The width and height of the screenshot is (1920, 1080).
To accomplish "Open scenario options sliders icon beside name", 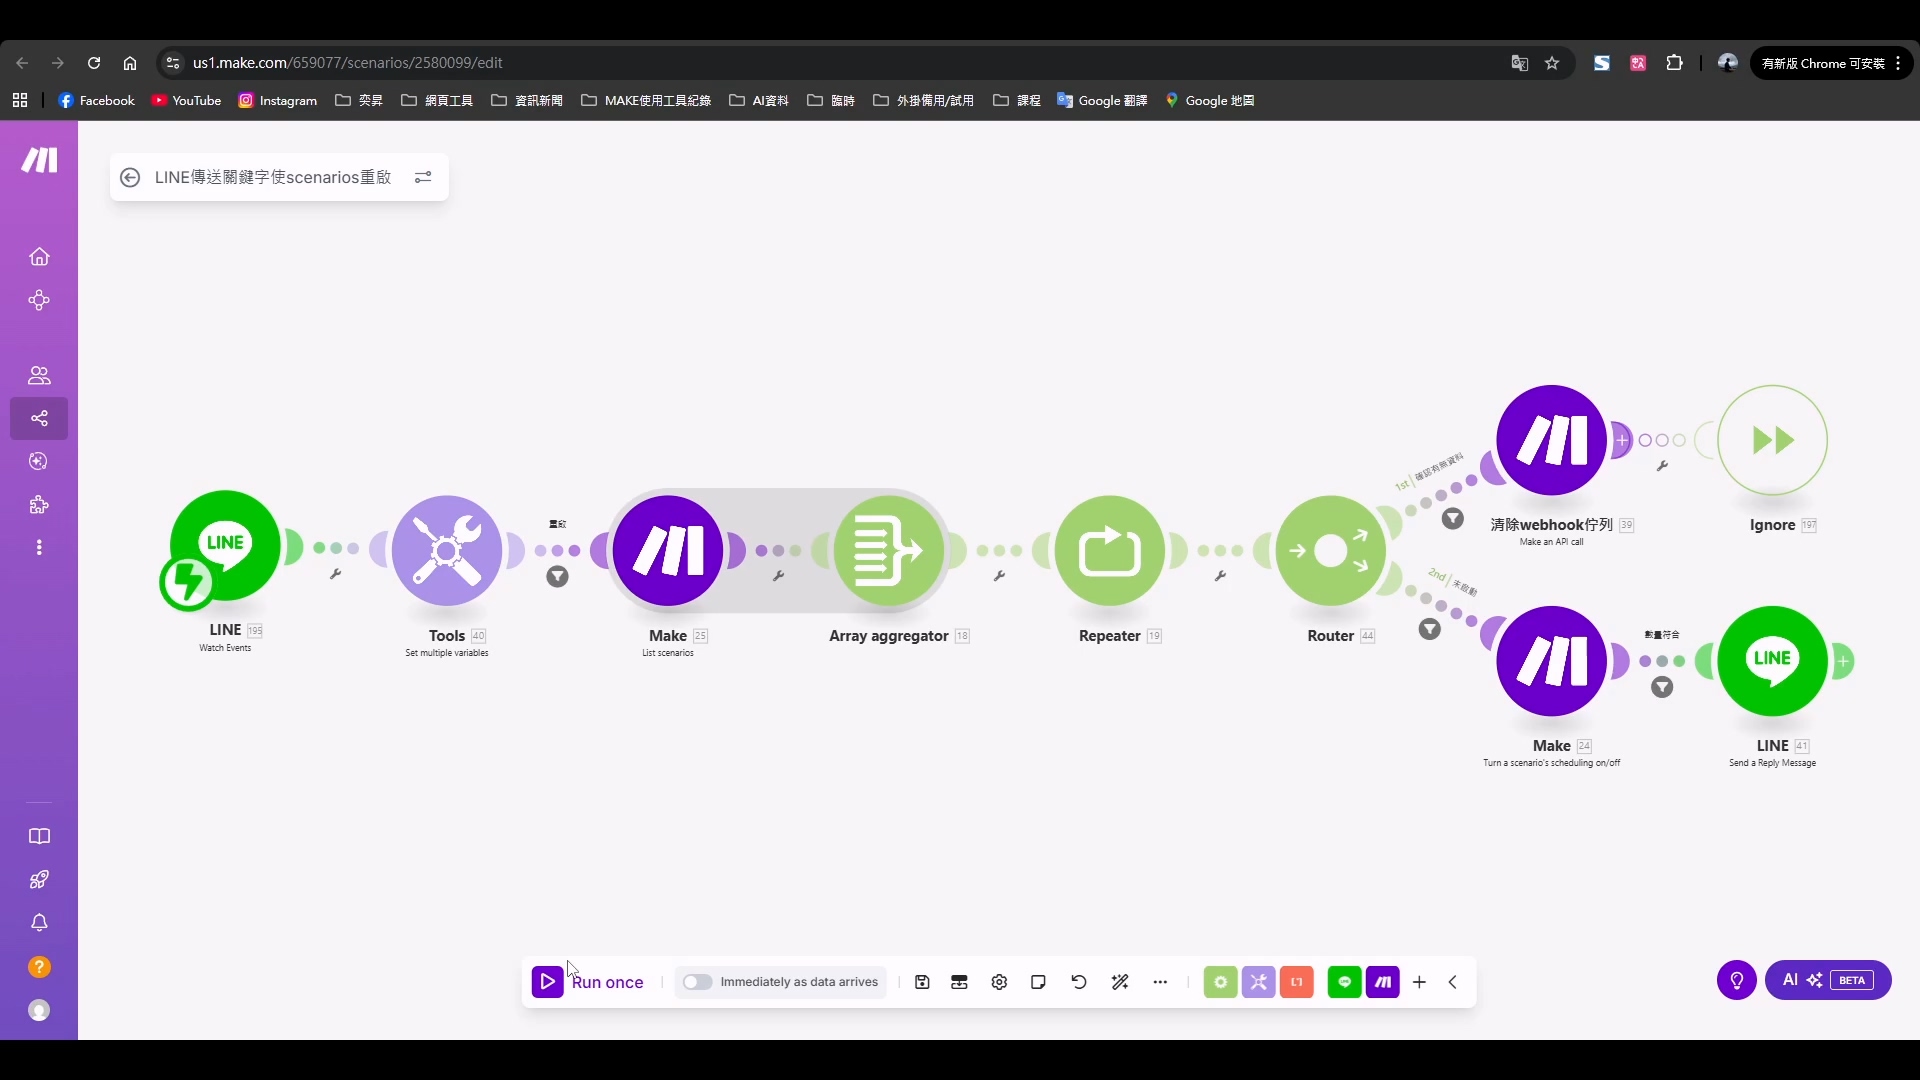I will tap(423, 177).
